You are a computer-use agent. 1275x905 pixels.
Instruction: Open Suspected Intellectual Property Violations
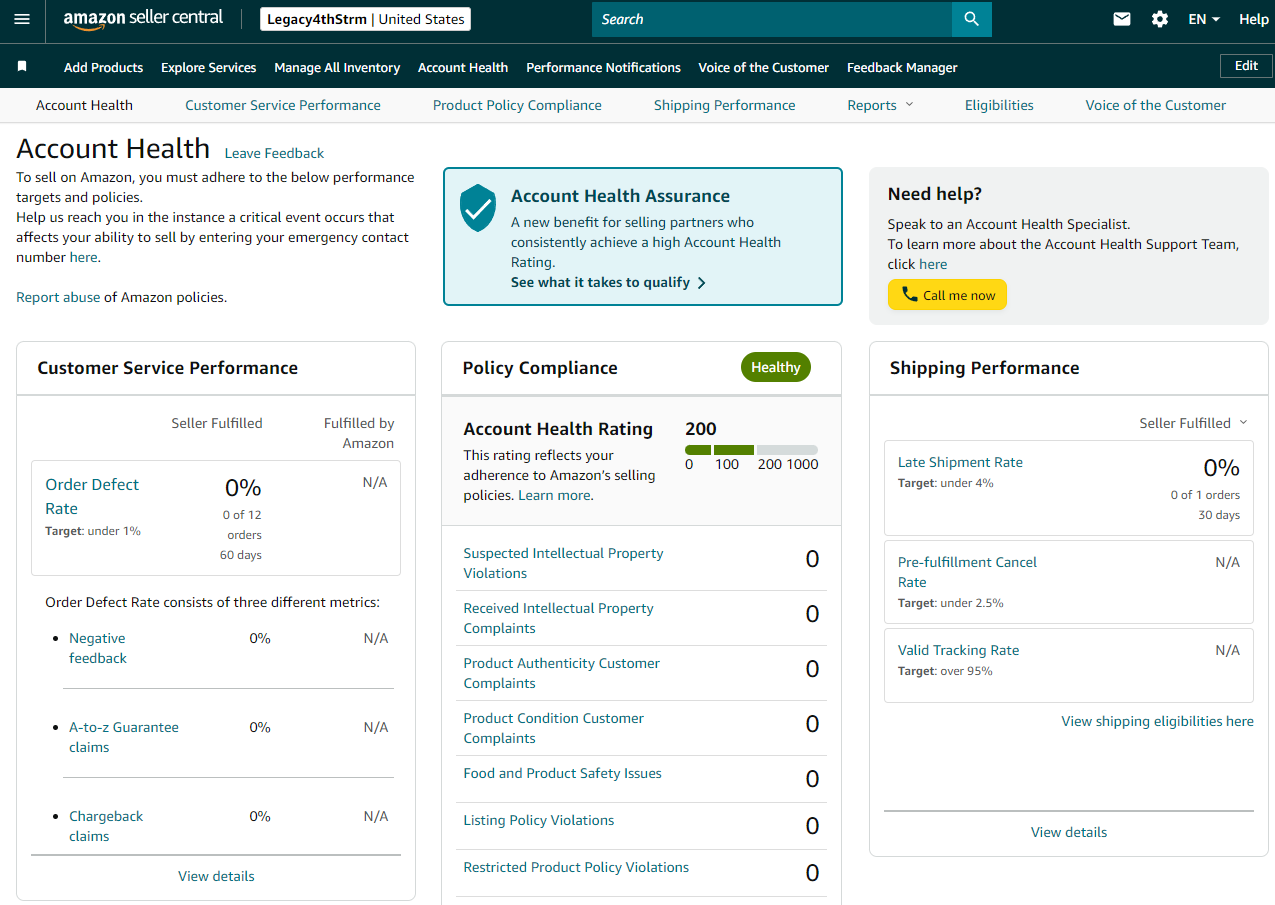tap(563, 563)
